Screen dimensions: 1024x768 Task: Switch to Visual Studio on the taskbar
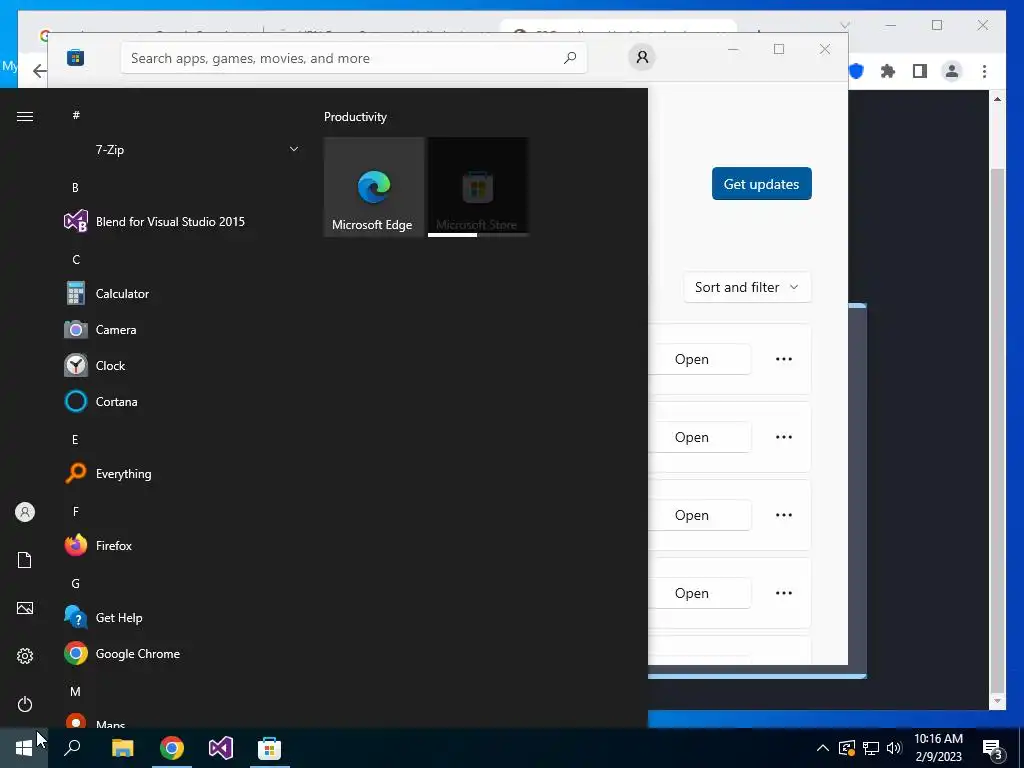tap(221, 748)
